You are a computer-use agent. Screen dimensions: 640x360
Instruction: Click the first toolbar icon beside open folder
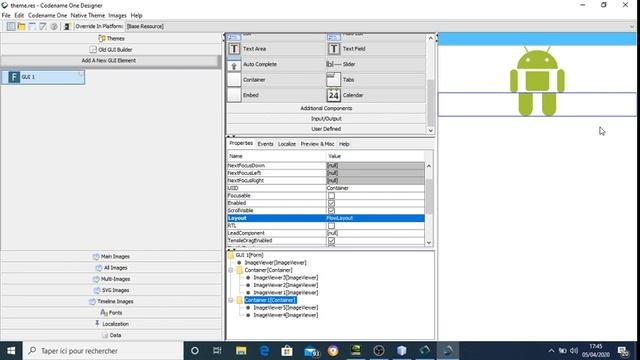click(x=11, y=27)
